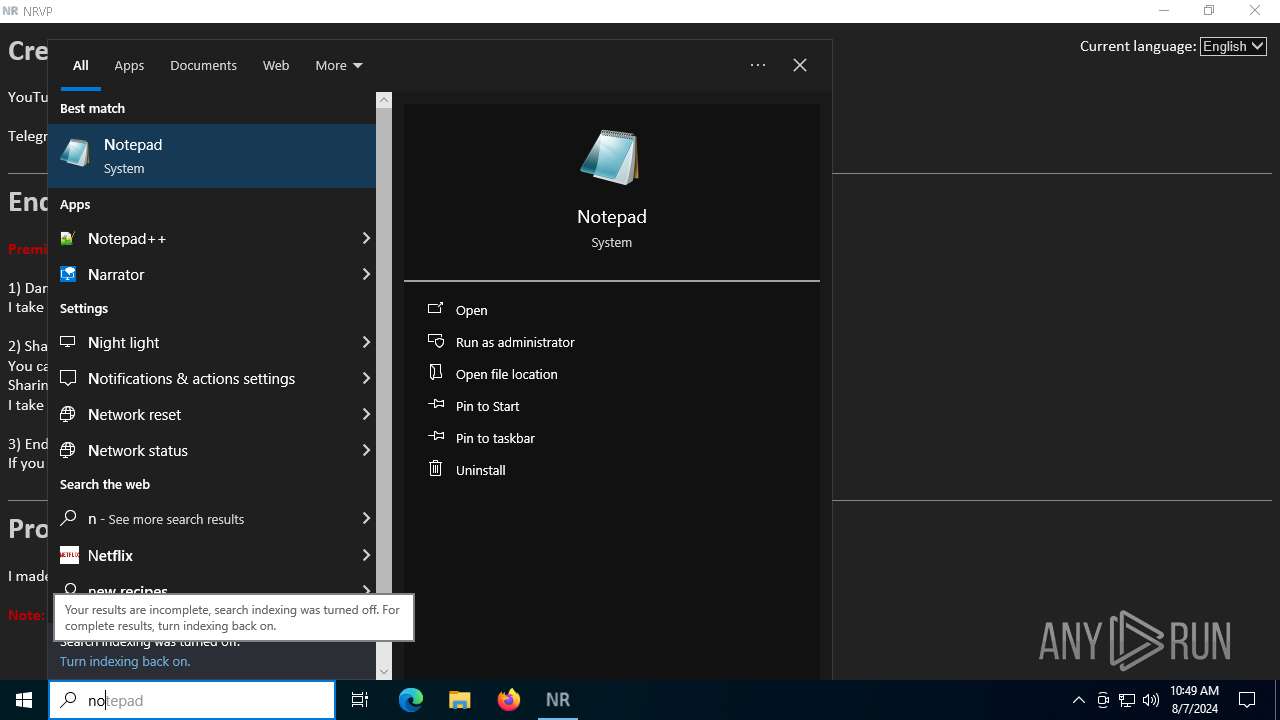Click the 'Search the web' section header
This screenshot has width=1280, height=720.
[105, 484]
